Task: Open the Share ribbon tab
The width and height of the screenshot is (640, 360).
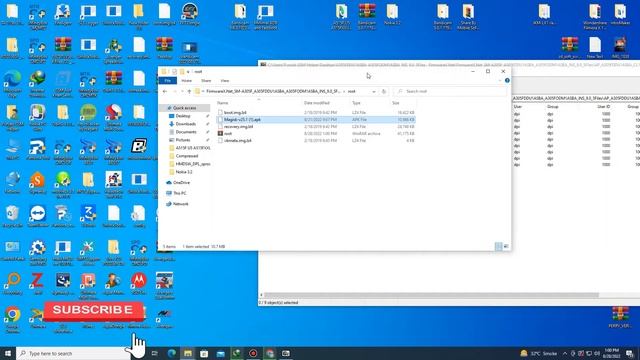Action: (x=206, y=80)
